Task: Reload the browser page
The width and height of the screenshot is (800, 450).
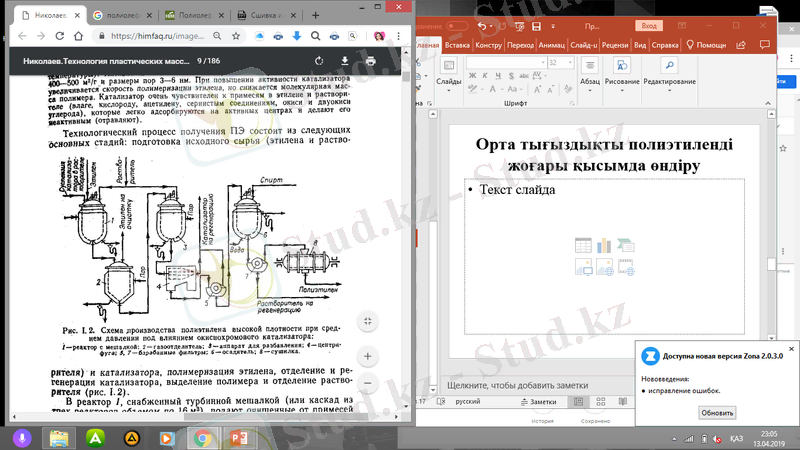Action: coord(58,37)
